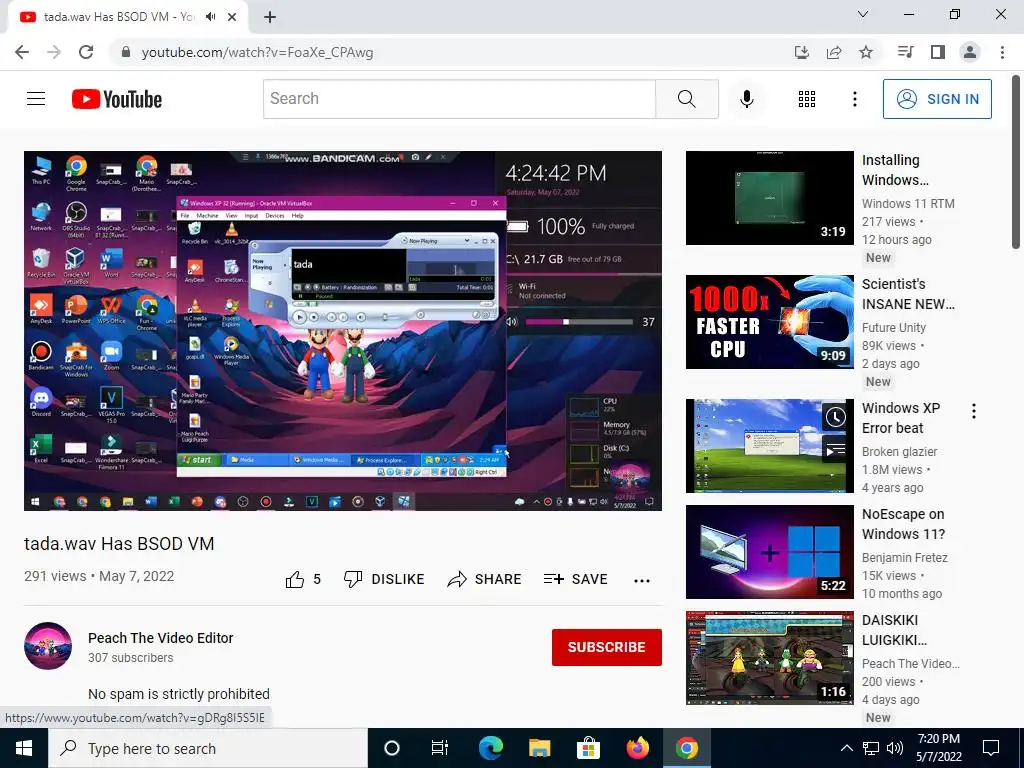Open Chrome three-dot menu
This screenshot has height=768, width=1024.
[1002, 52]
